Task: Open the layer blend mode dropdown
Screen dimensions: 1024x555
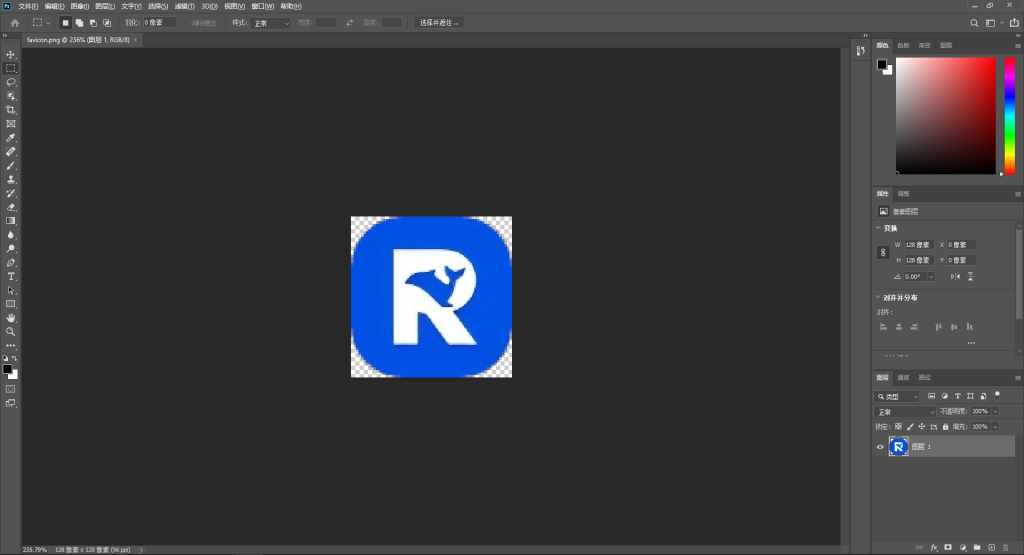Action: point(904,412)
